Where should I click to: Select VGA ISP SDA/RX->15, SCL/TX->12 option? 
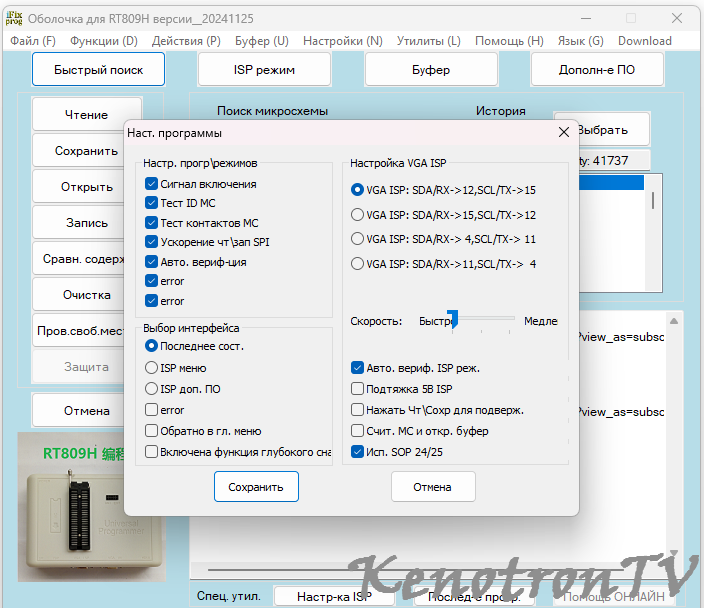(x=357, y=215)
